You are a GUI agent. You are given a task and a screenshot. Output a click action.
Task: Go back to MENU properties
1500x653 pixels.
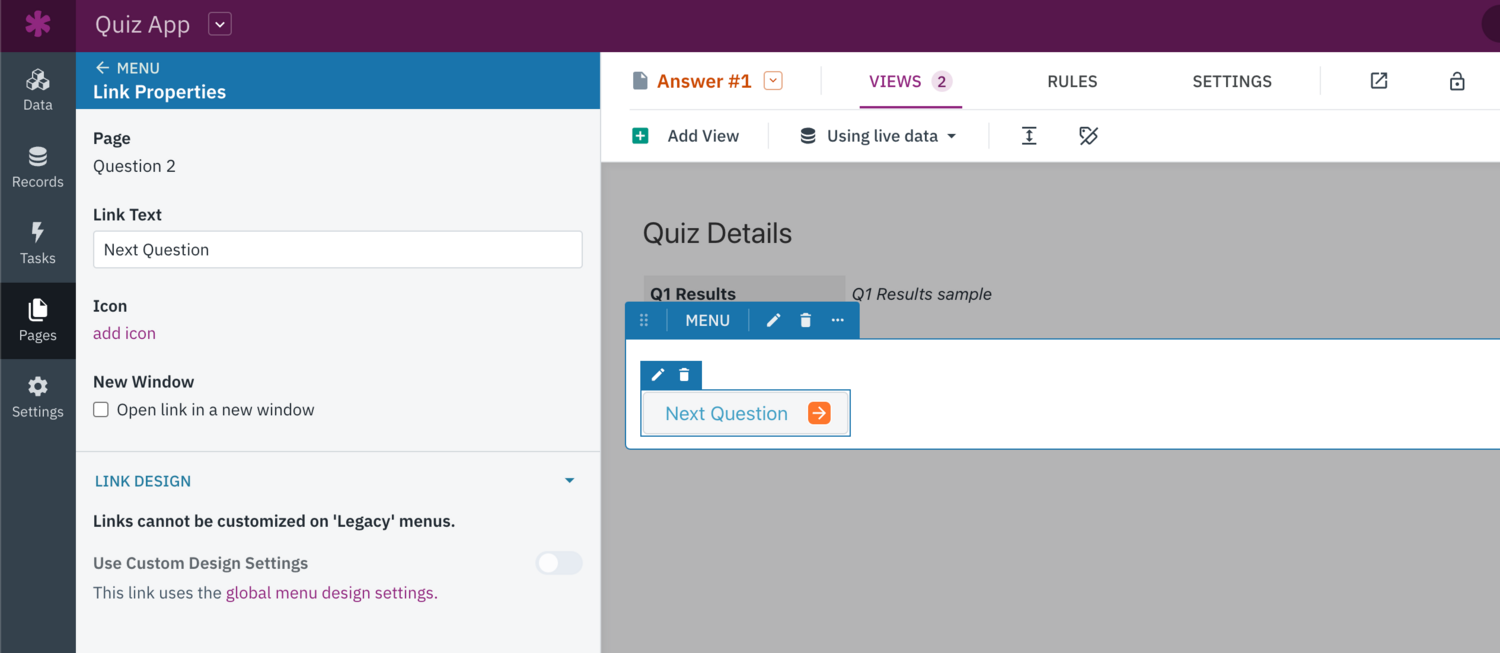[126, 68]
